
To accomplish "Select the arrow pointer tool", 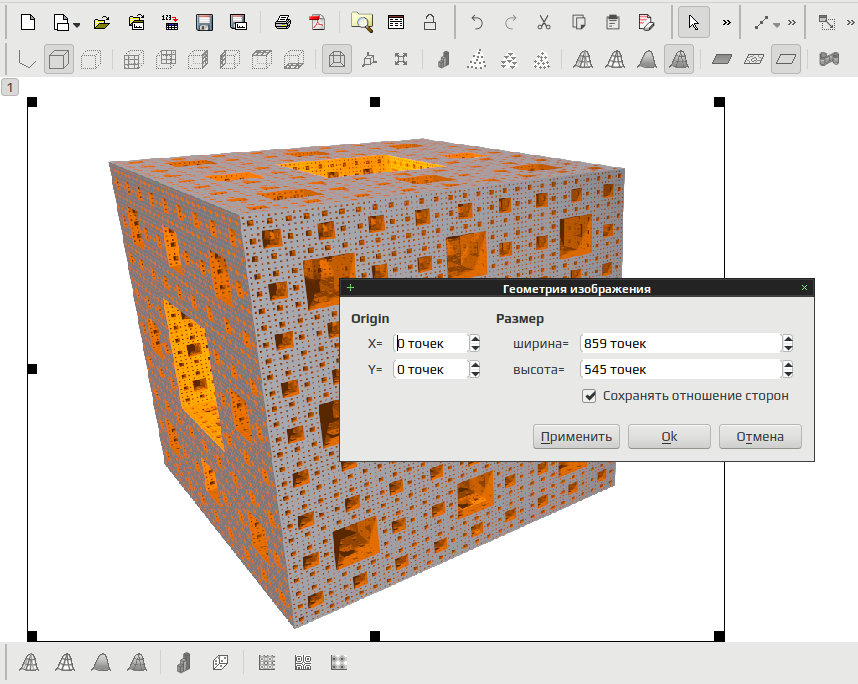I will tap(693, 22).
